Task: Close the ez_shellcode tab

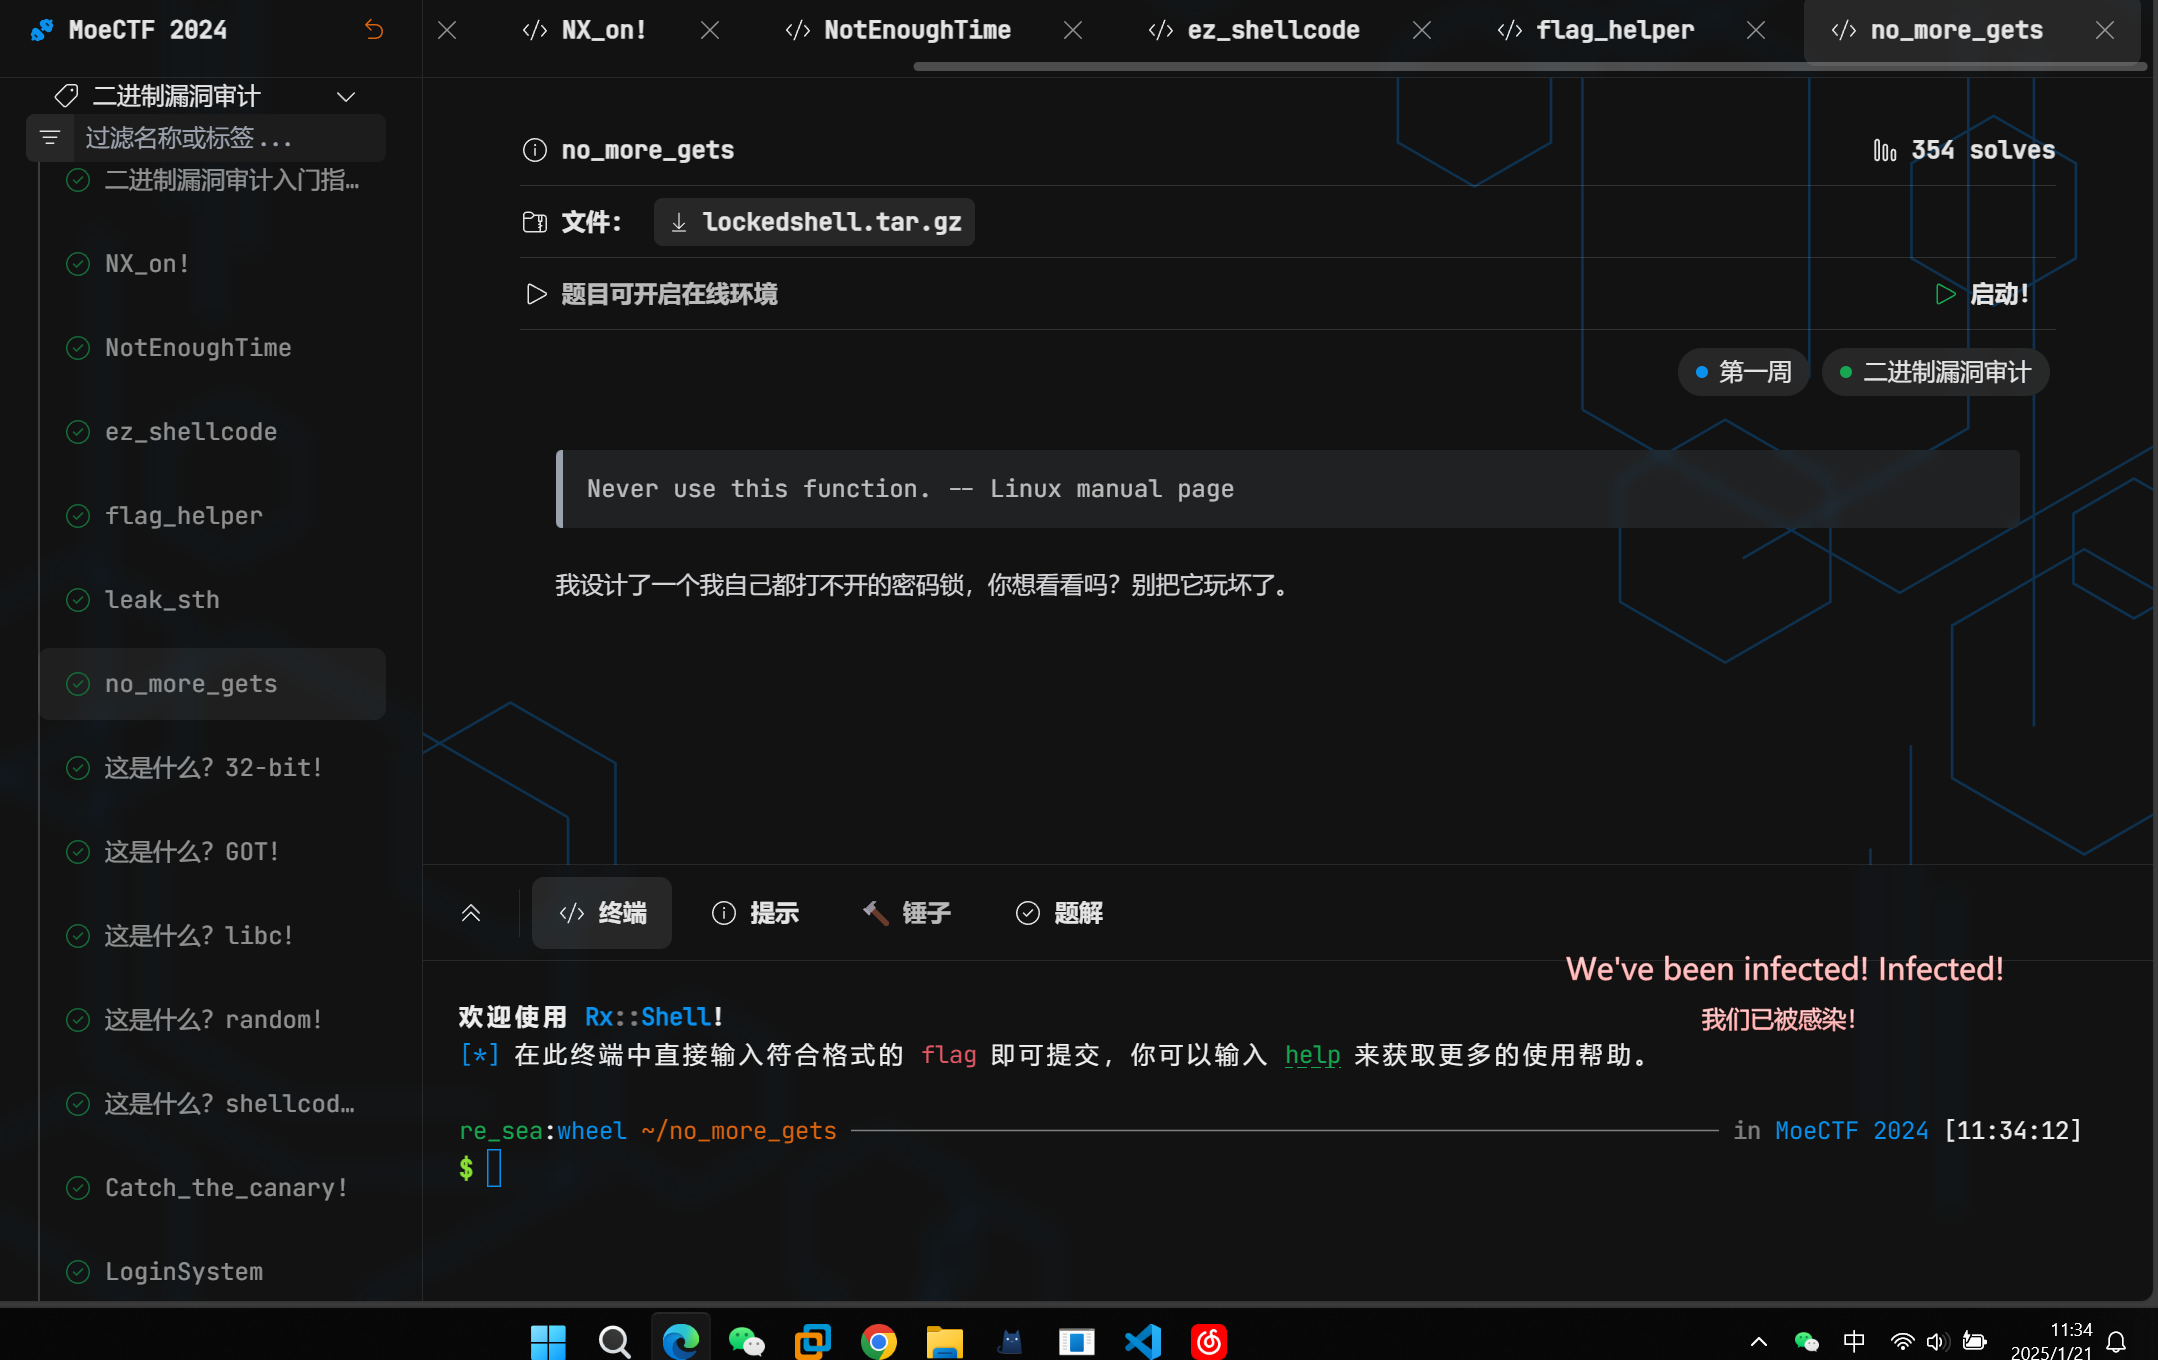Action: pyautogui.click(x=1422, y=30)
